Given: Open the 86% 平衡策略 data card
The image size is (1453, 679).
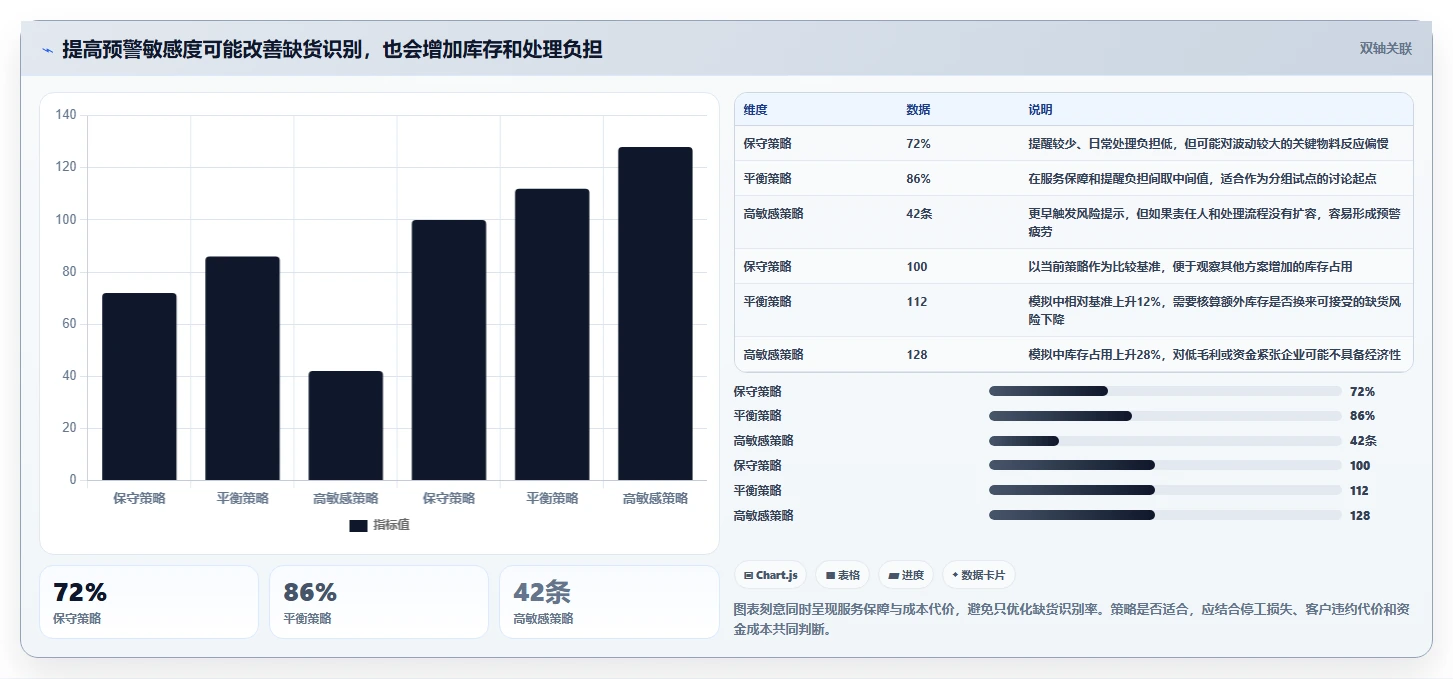Looking at the screenshot, I should coord(379,602).
